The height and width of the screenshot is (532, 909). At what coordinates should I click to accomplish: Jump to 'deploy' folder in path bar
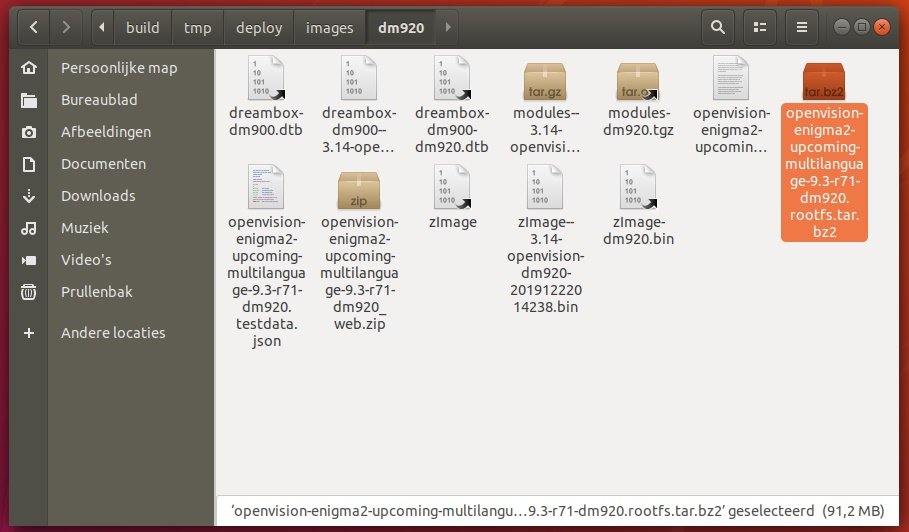(259, 28)
